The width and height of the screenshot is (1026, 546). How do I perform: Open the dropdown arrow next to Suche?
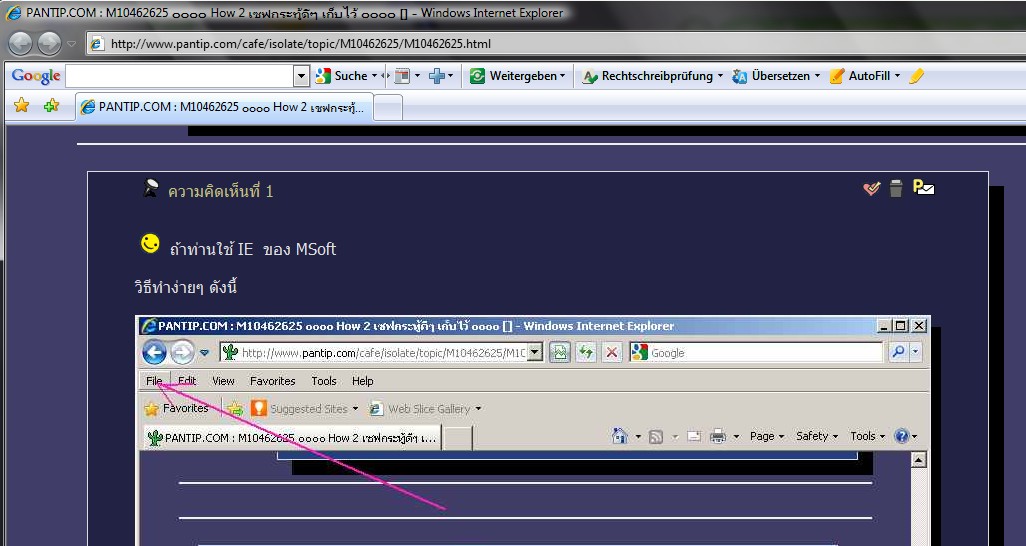(374, 76)
